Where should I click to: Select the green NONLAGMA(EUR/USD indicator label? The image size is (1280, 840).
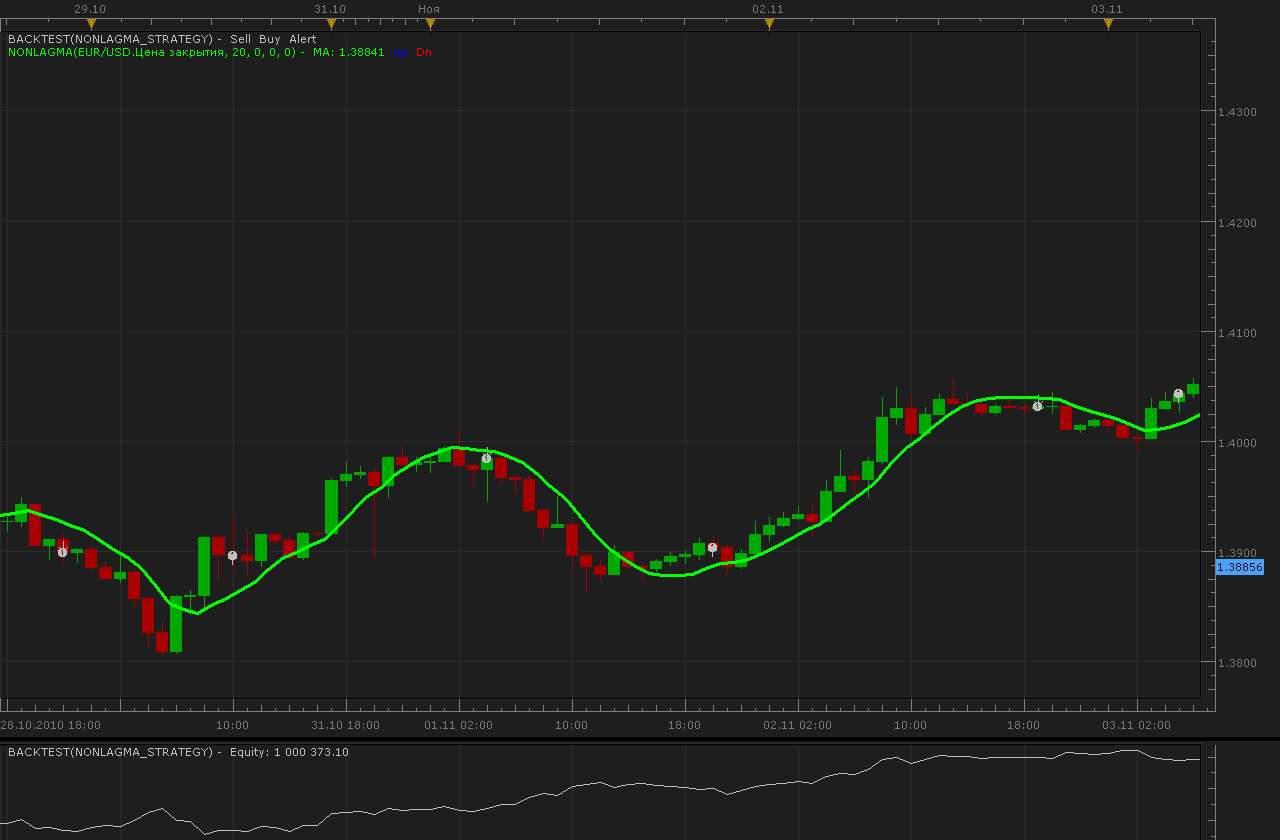tap(152, 52)
